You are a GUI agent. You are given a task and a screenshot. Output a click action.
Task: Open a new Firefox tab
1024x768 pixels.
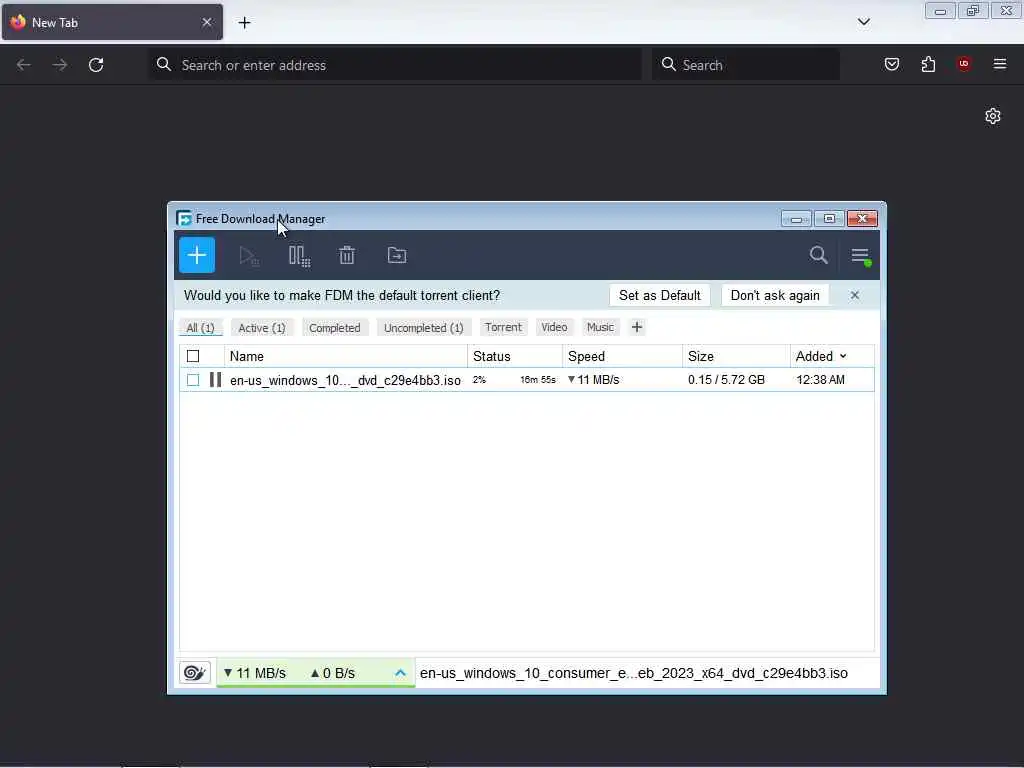pyautogui.click(x=244, y=23)
